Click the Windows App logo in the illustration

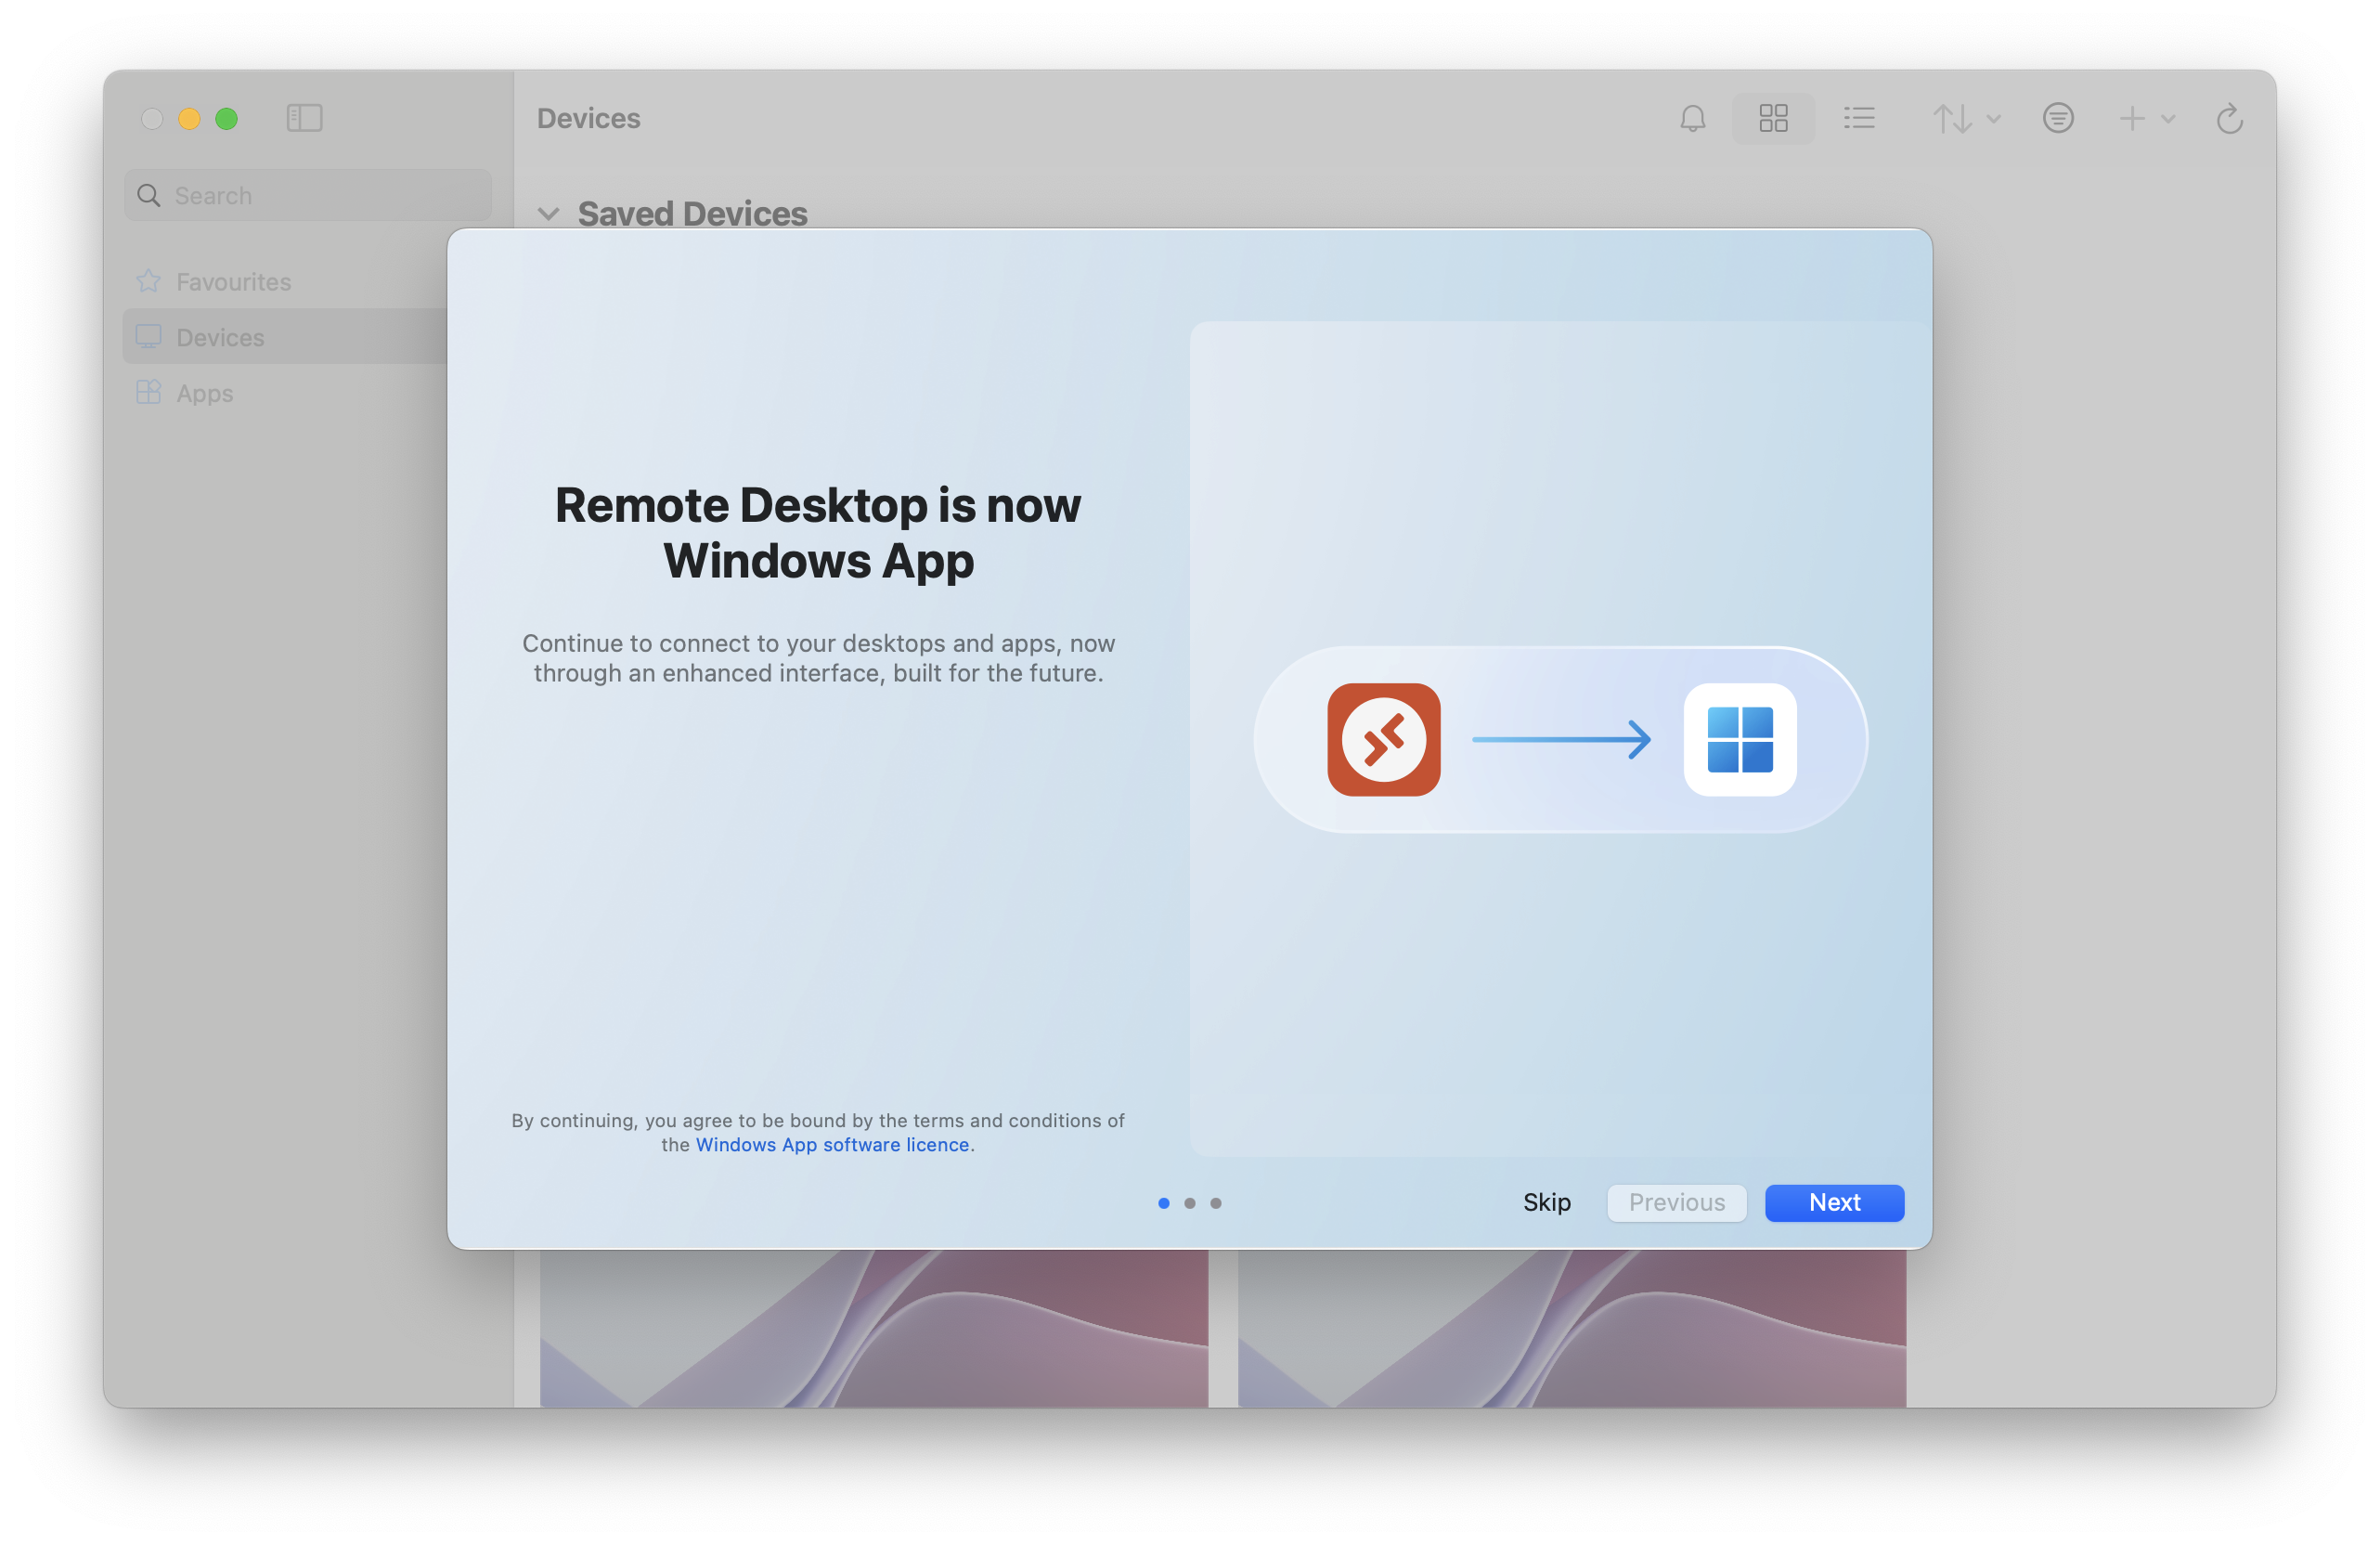click(x=1740, y=740)
